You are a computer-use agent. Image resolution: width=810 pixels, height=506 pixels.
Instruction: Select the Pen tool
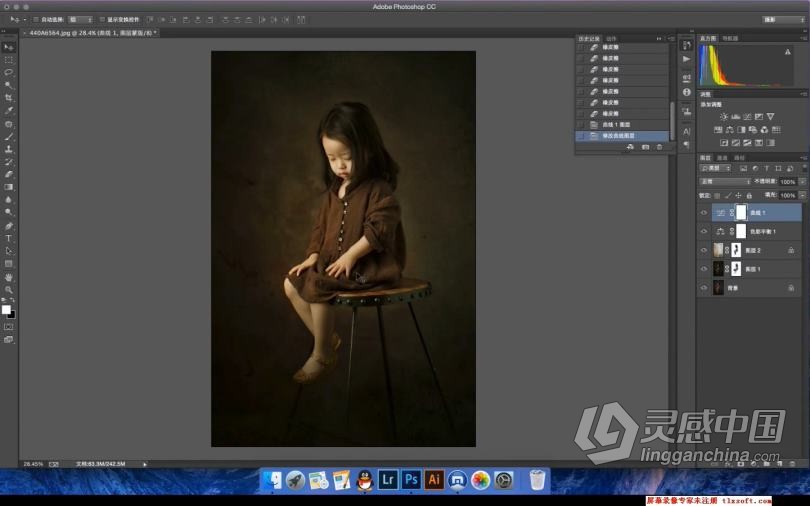[8, 226]
